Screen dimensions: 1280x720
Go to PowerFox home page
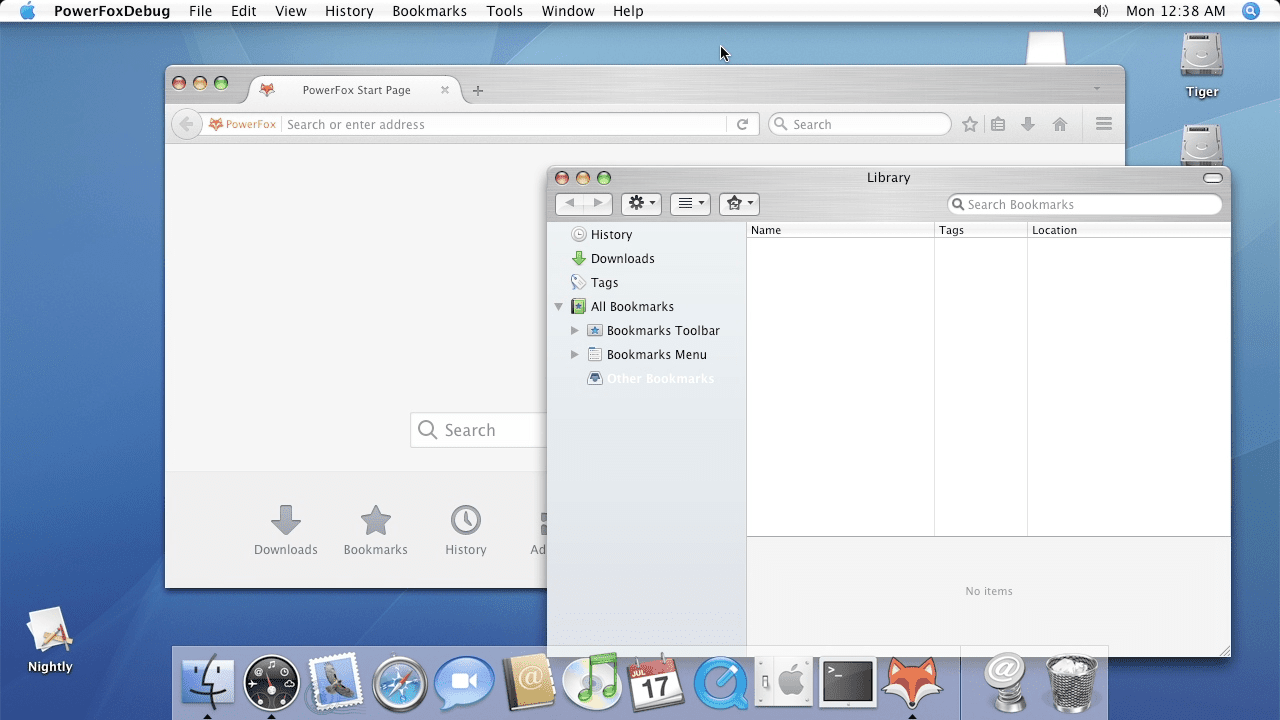[1060, 124]
